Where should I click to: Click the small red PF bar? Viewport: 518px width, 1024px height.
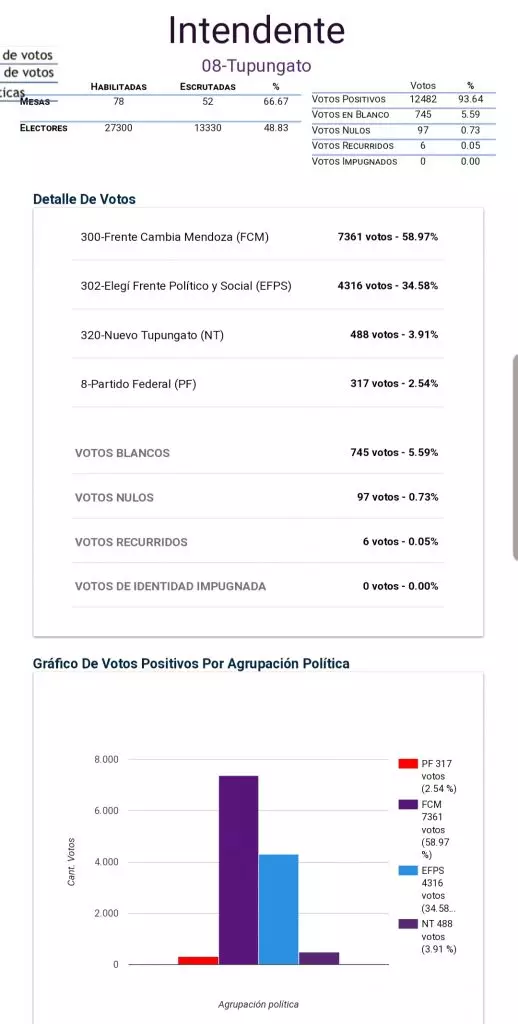[x=198, y=960]
